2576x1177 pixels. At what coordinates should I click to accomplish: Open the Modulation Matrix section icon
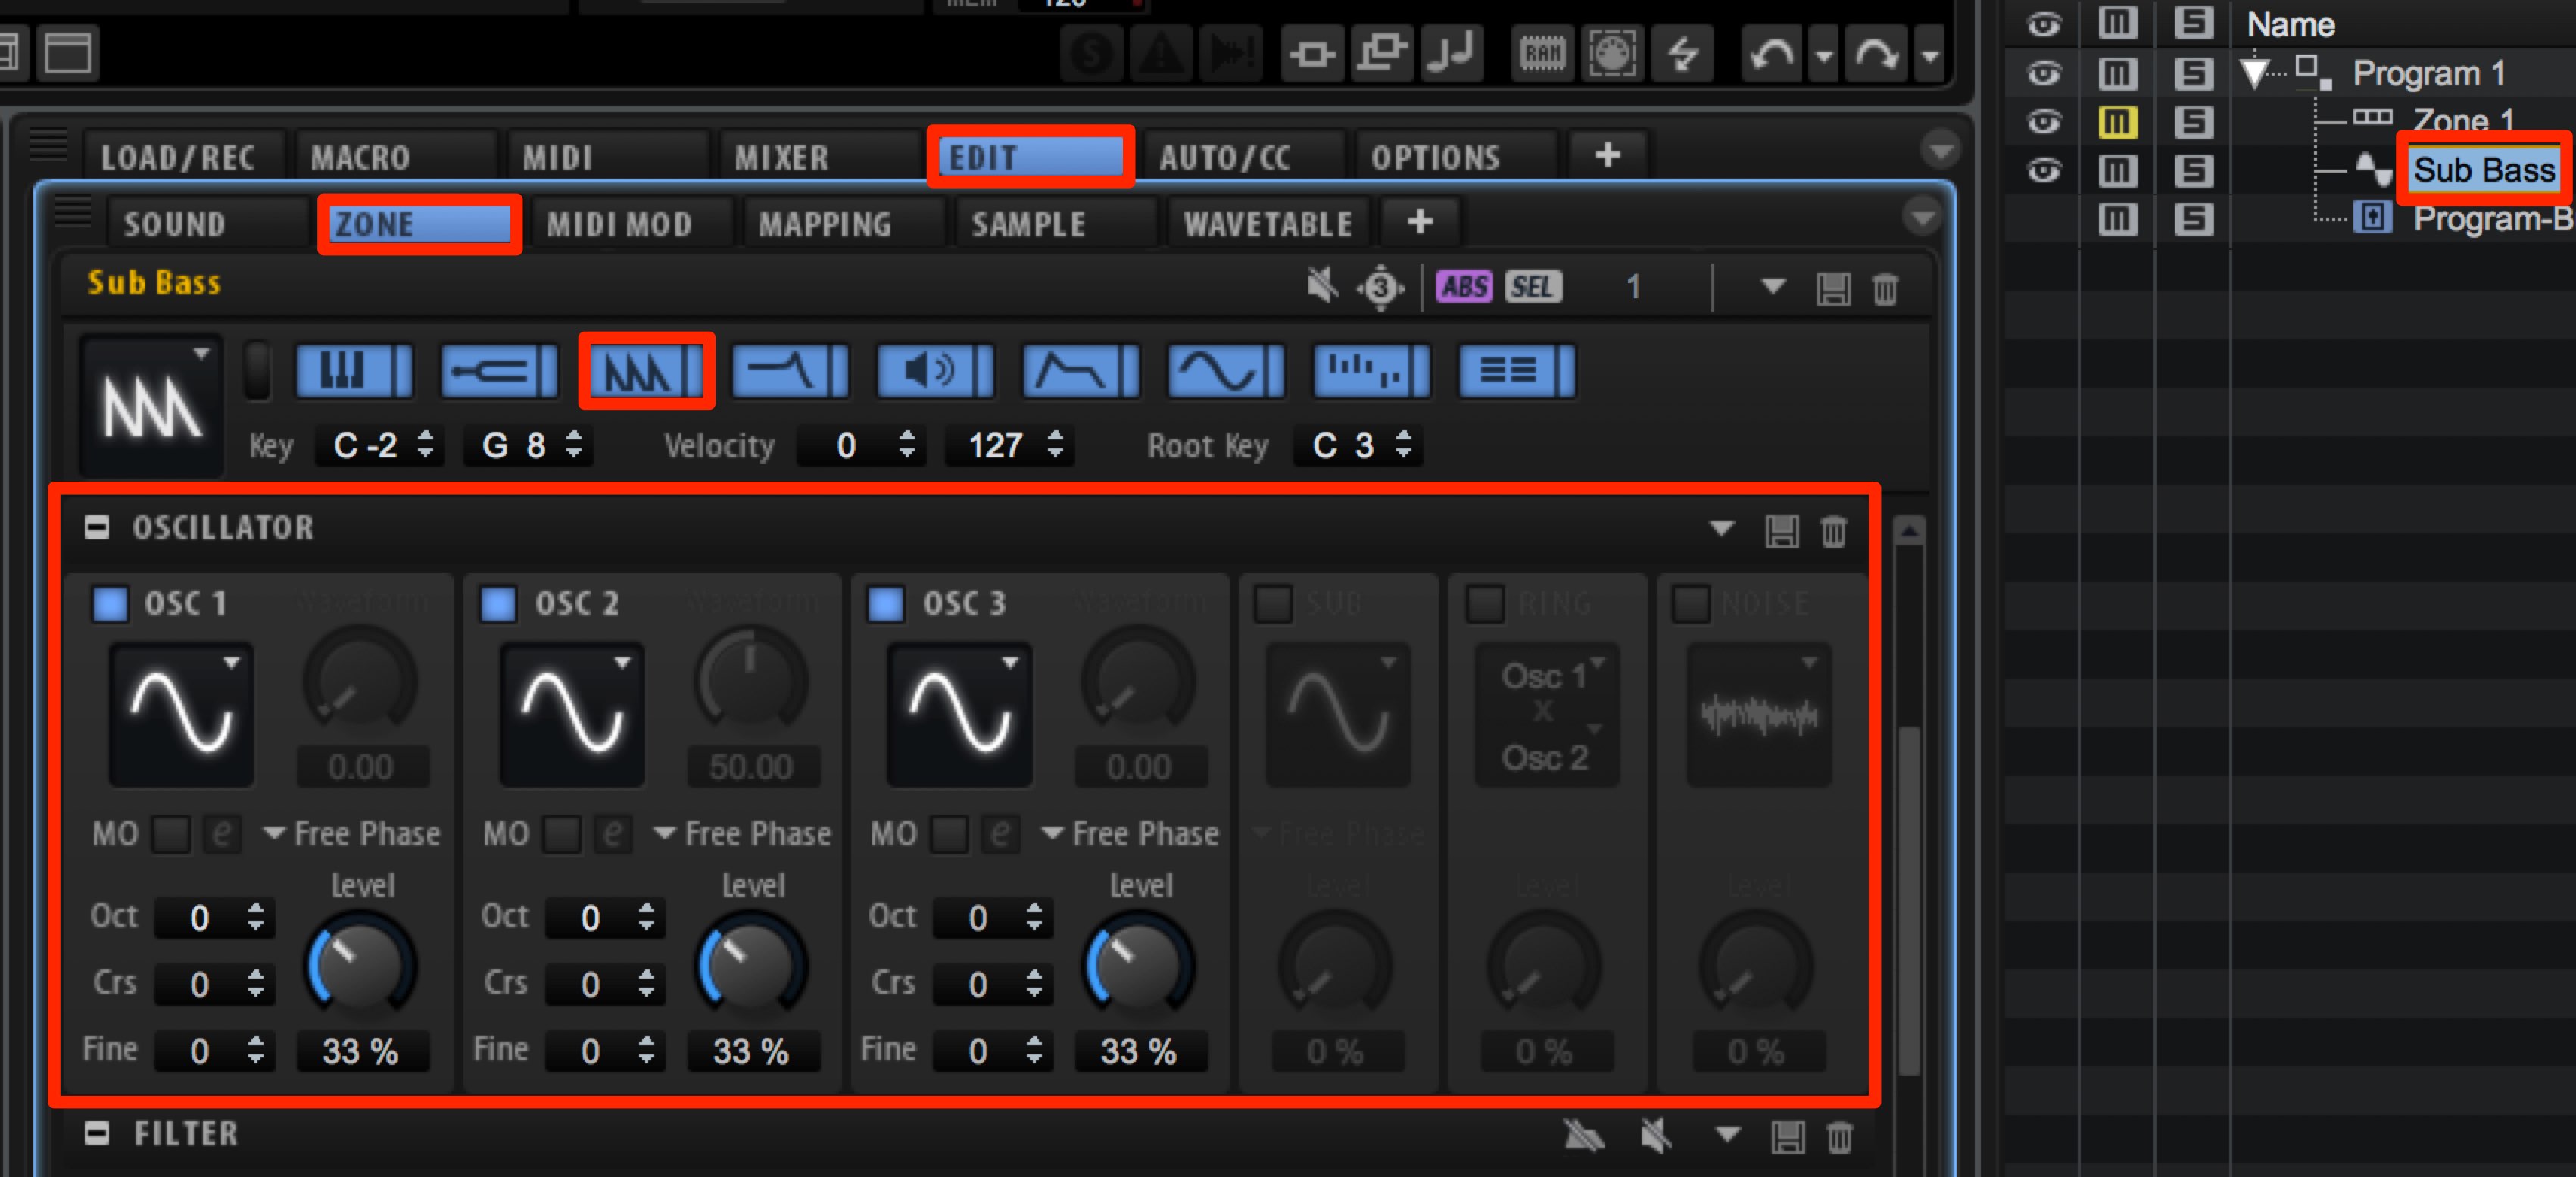pyautogui.click(x=1516, y=372)
